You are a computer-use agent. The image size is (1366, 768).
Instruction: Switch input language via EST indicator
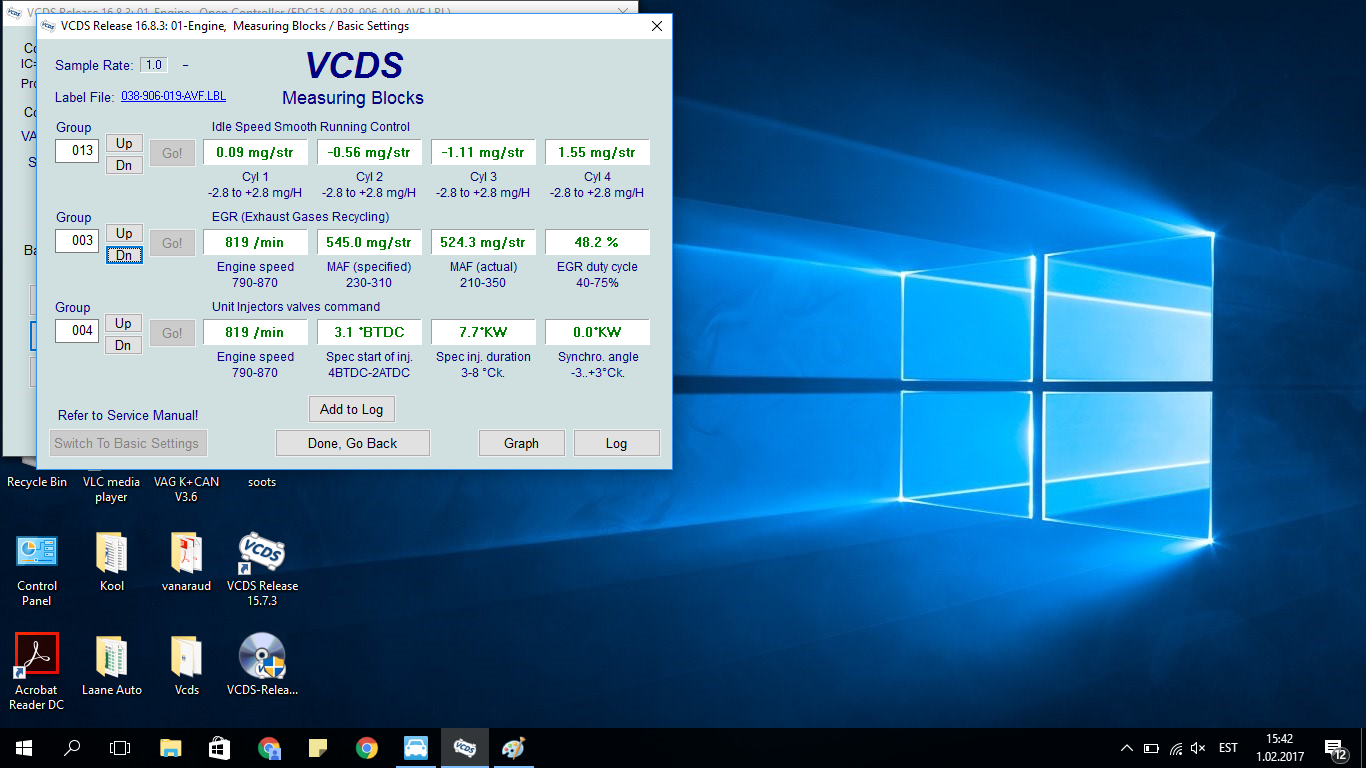coord(1228,748)
